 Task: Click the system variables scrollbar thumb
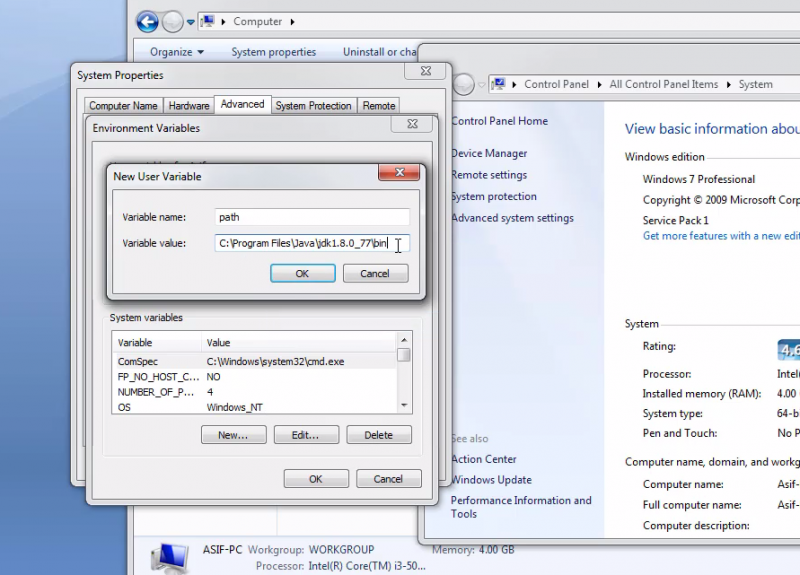pos(404,355)
